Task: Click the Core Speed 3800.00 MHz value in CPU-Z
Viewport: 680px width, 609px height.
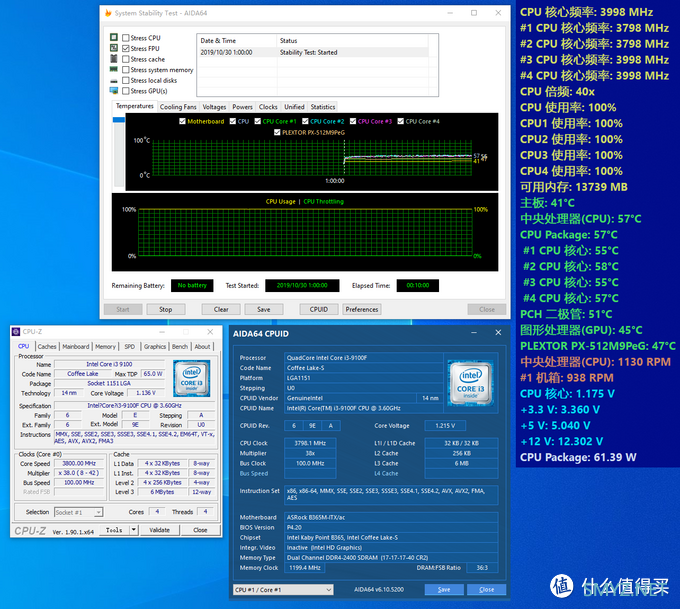Action: coord(79,463)
